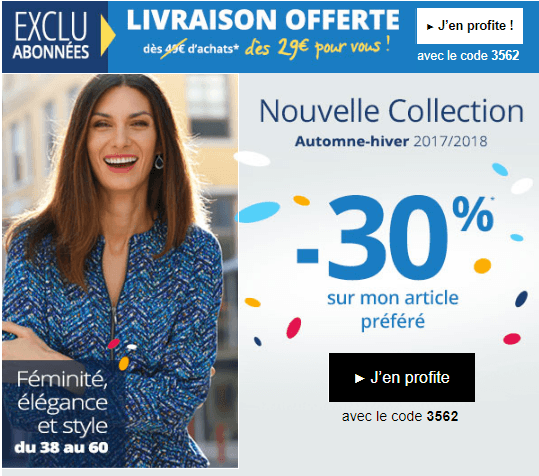Click the play triangle in black button
This screenshot has width=539, height=476.
[359, 378]
